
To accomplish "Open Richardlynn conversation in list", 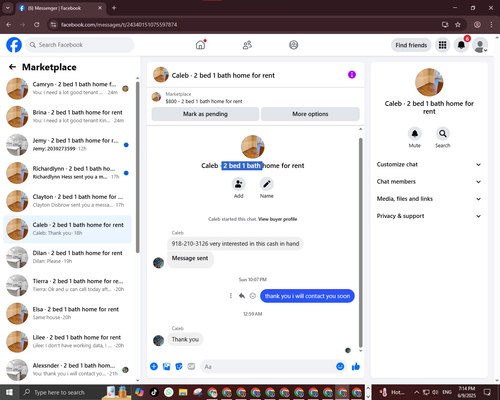I will (67, 173).
